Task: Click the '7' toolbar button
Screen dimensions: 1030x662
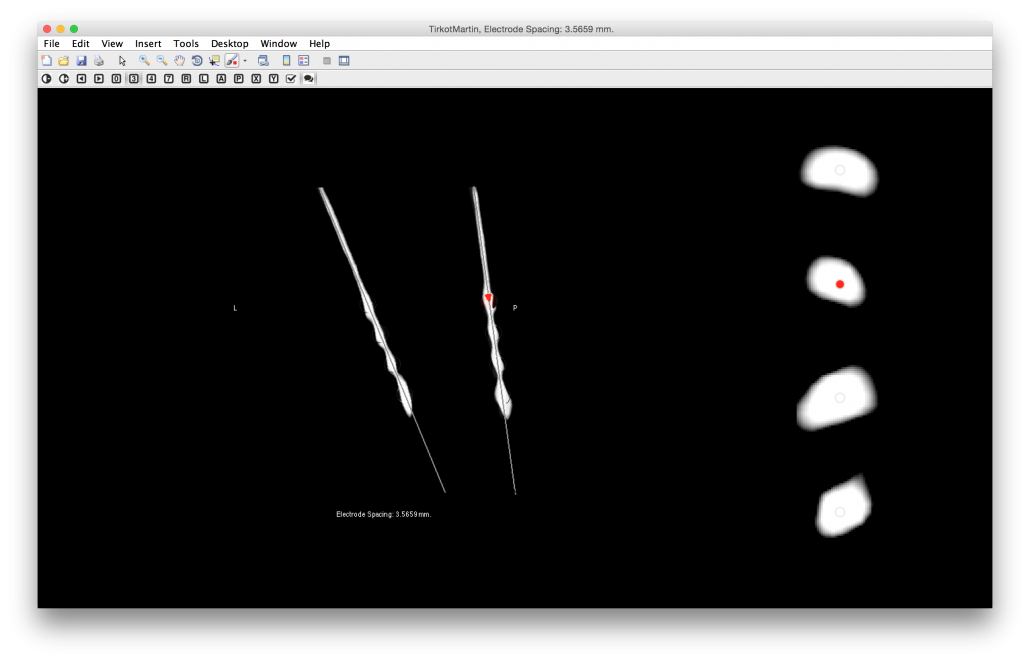Action: coord(169,79)
